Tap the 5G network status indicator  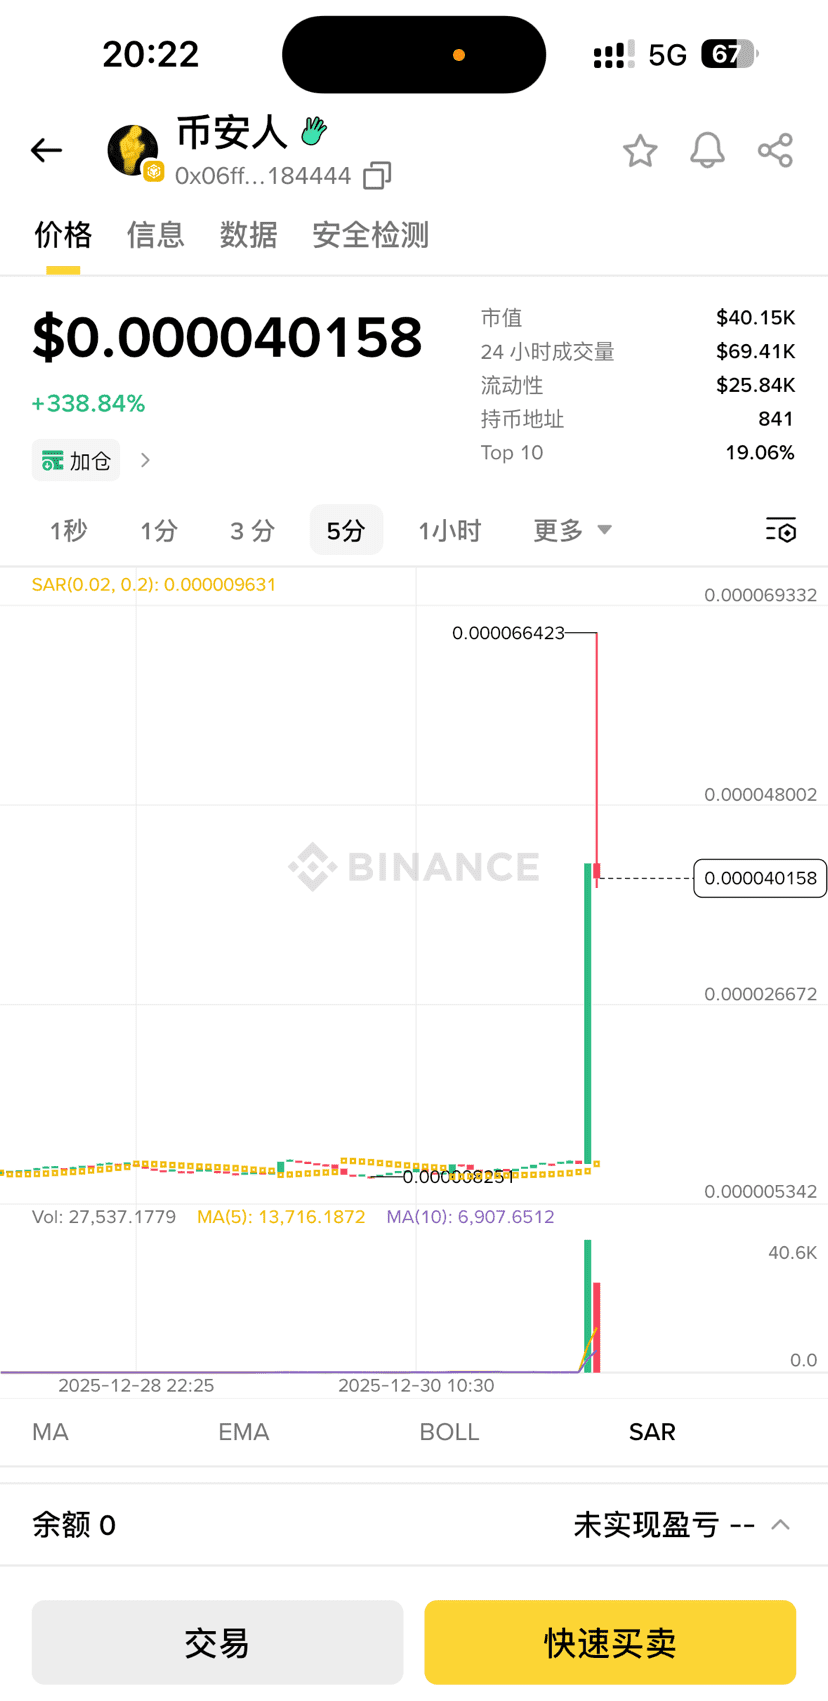[x=667, y=55]
